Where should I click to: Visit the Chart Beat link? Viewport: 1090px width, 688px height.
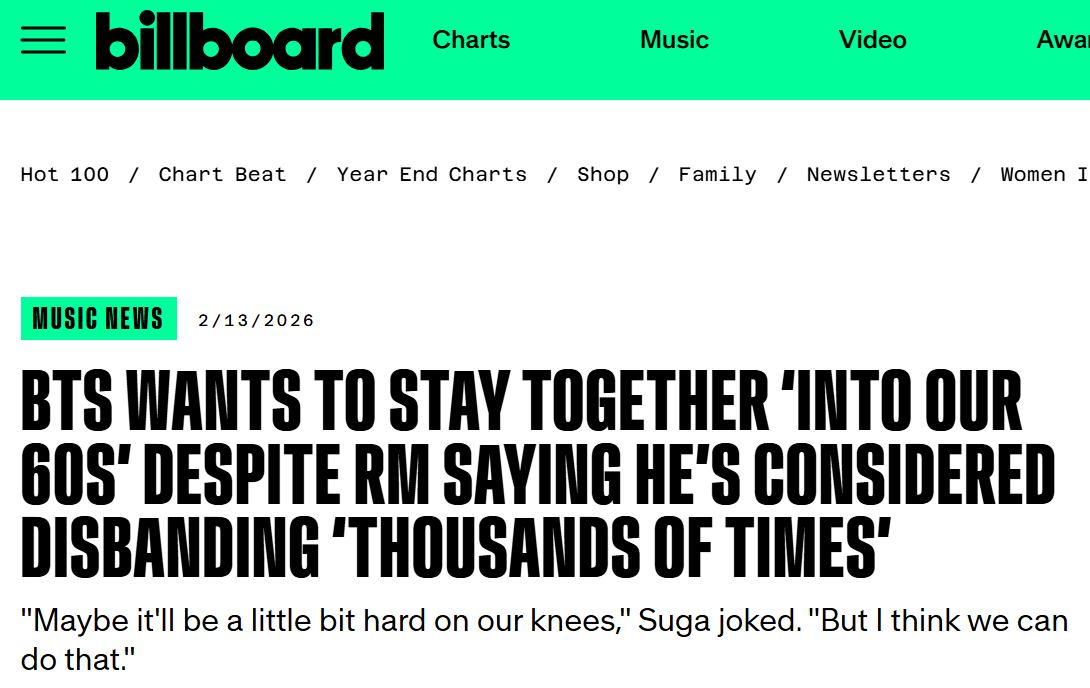pyautogui.click(x=222, y=174)
